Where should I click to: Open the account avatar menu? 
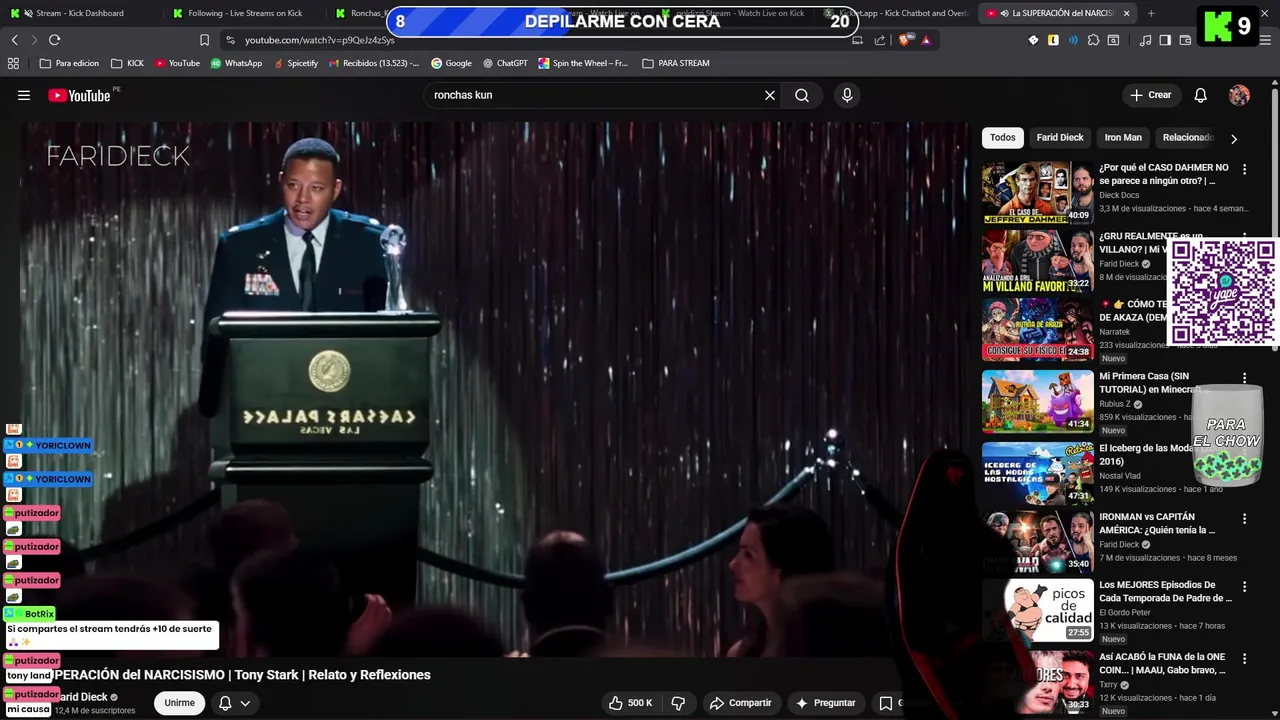coord(1239,95)
